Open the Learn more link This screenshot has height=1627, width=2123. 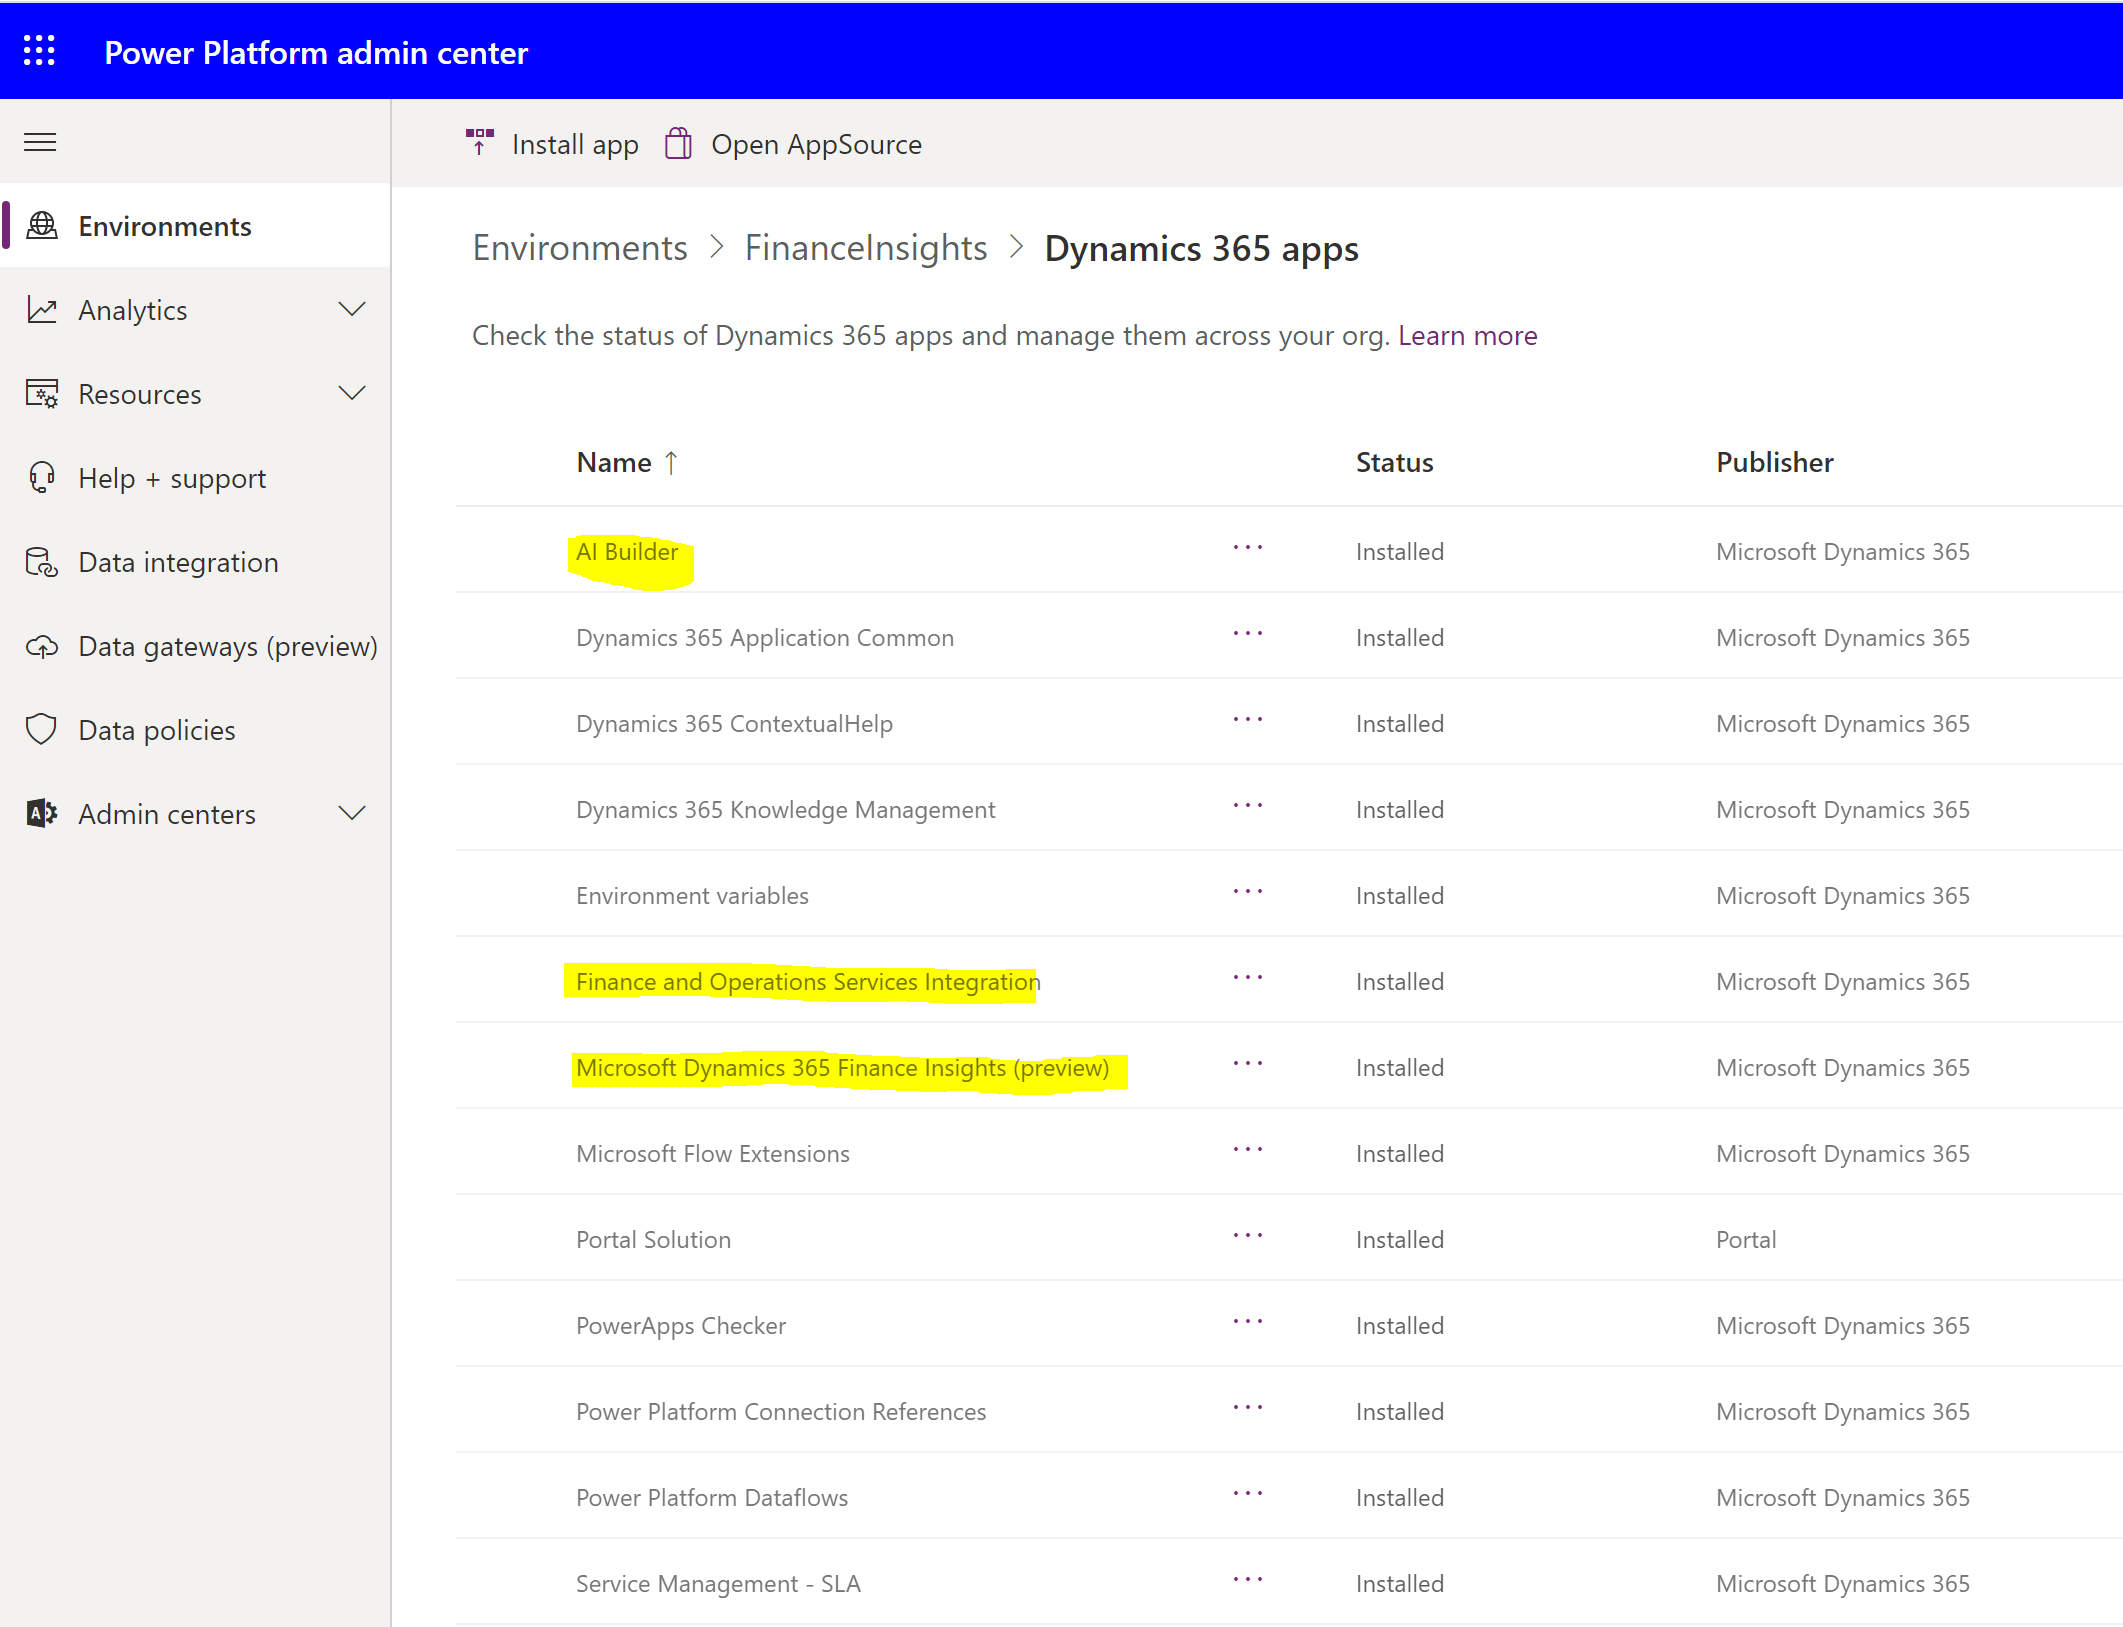[x=1467, y=336]
